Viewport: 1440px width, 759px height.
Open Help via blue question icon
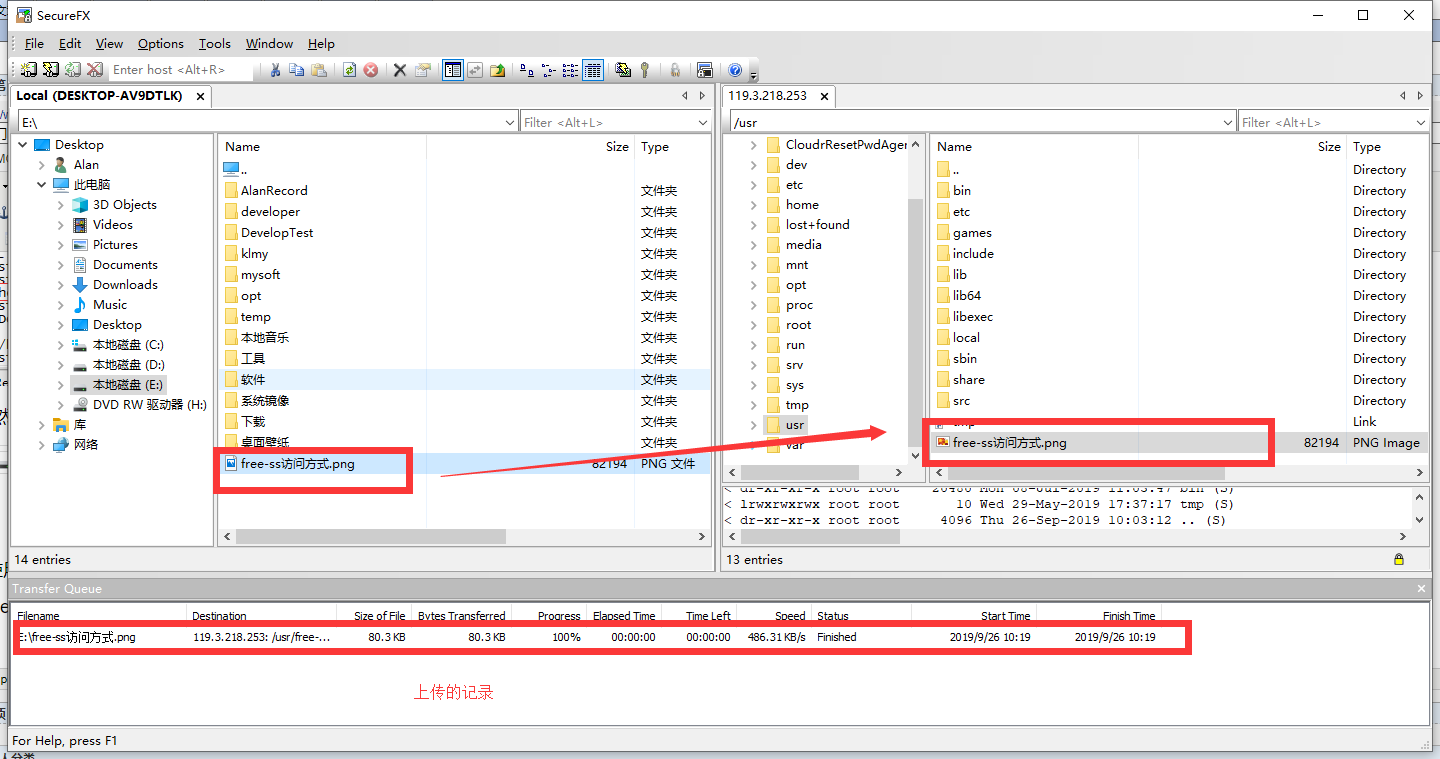[x=735, y=70]
